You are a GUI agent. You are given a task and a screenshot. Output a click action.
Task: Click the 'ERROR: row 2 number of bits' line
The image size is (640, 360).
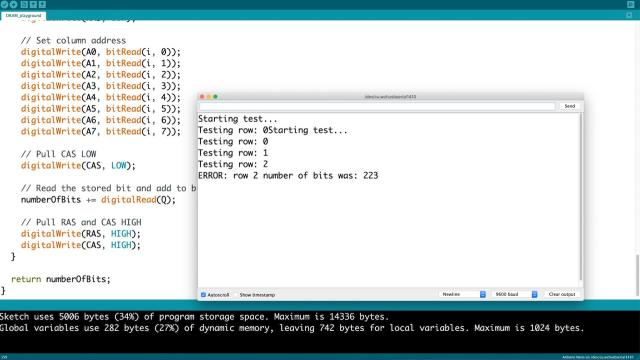[288, 176]
